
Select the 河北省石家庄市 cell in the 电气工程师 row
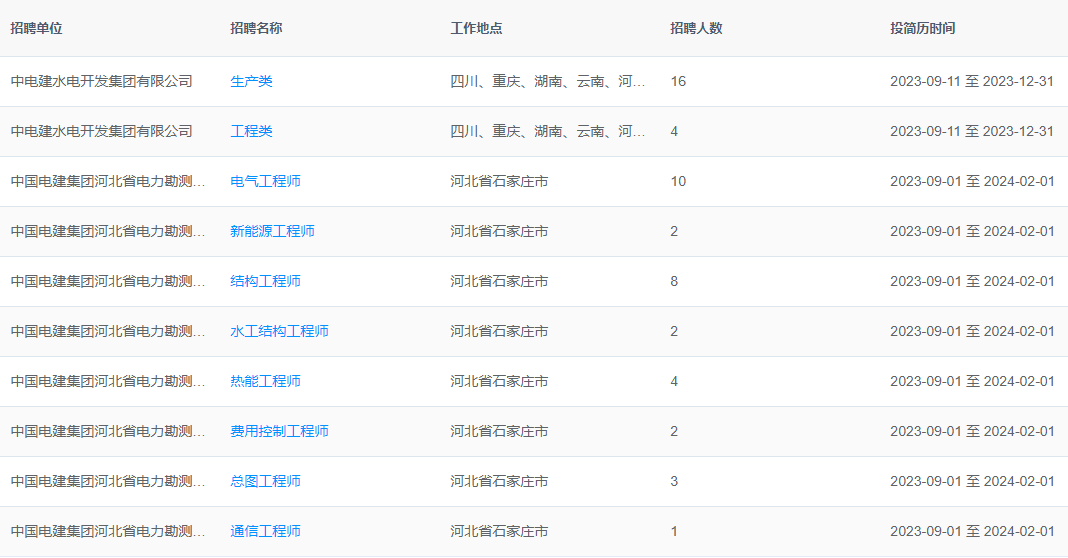499,181
